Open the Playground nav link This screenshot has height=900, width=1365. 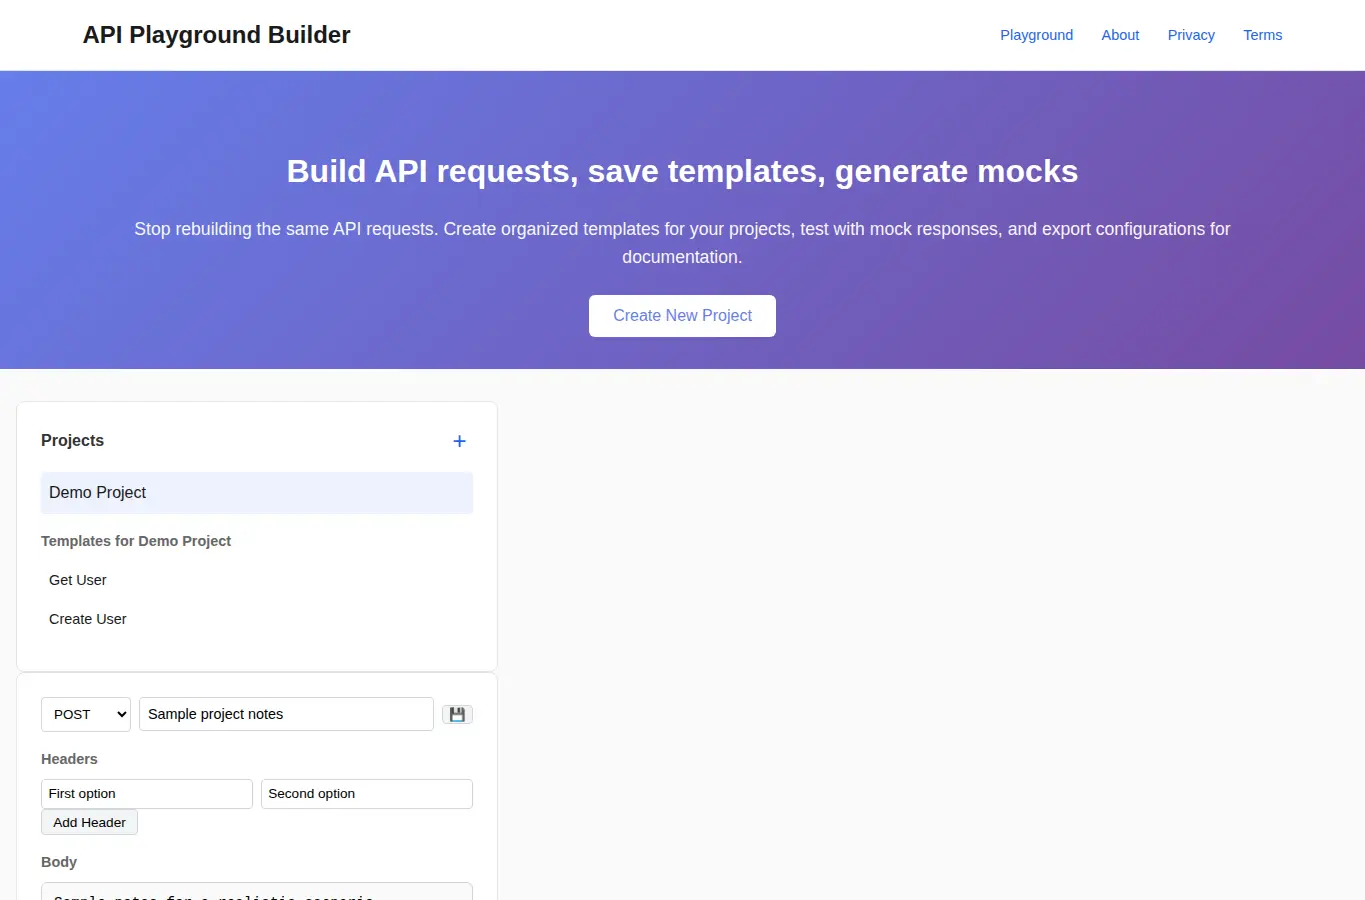[1036, 35]
